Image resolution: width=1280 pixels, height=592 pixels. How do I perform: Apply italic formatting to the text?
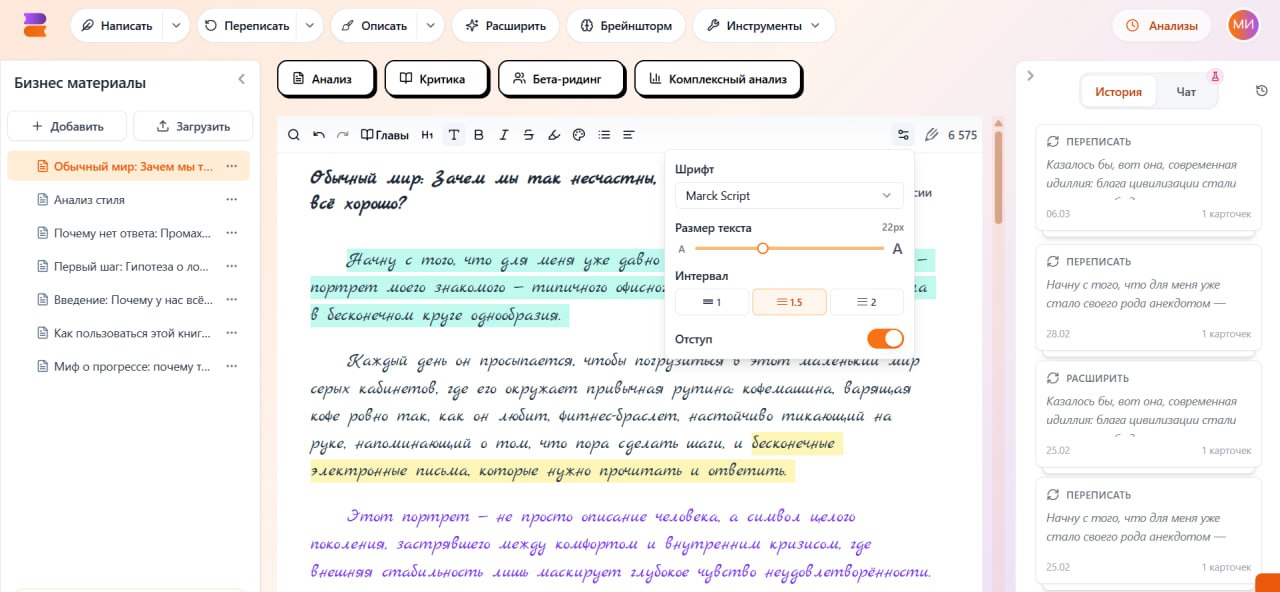coord(503,135)
